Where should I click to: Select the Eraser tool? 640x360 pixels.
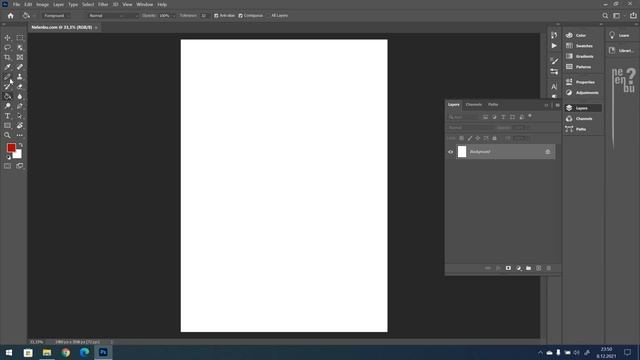pos(20,87)
